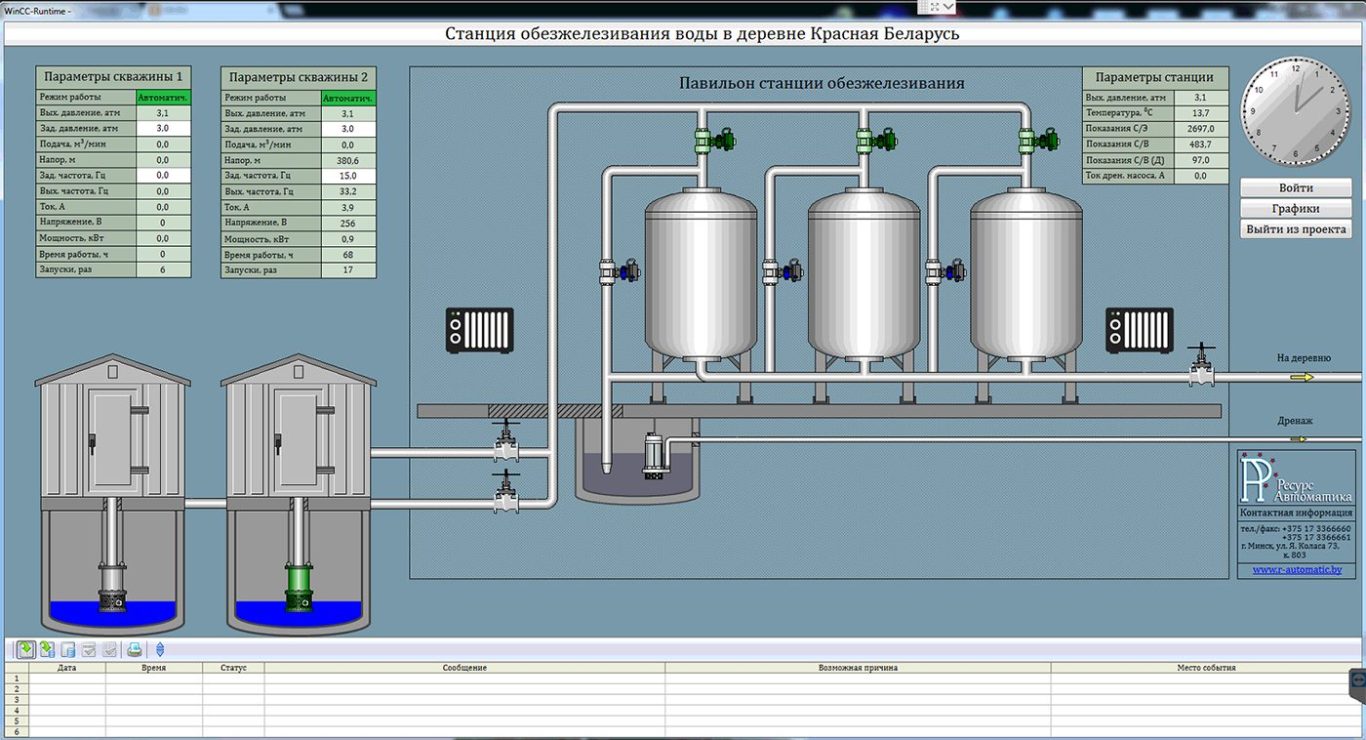The height and width of the screenshot is (740, 1366).
Task: Click the 'Статус' column header
Action: [x=234, y=667]
